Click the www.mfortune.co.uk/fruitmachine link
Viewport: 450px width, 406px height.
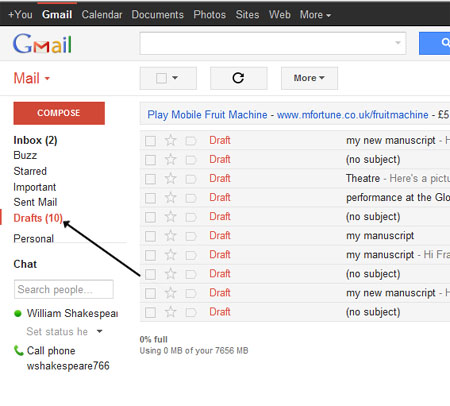tap(353, 115)
